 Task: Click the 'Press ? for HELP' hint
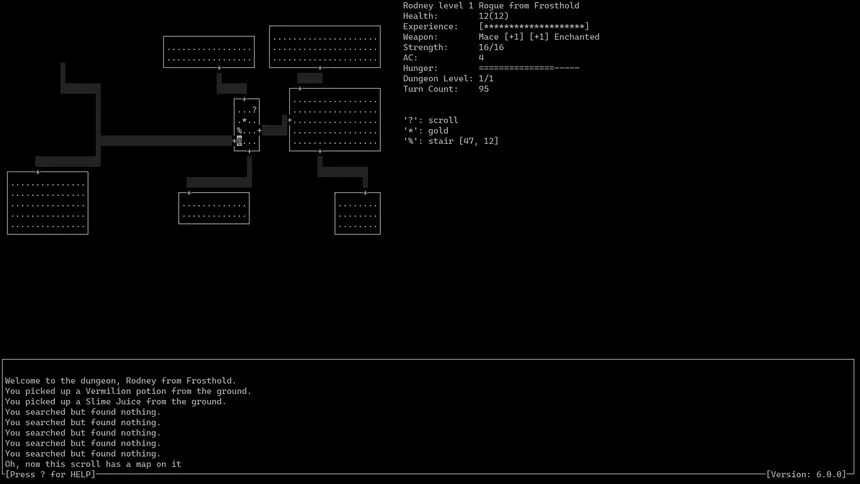50,474
